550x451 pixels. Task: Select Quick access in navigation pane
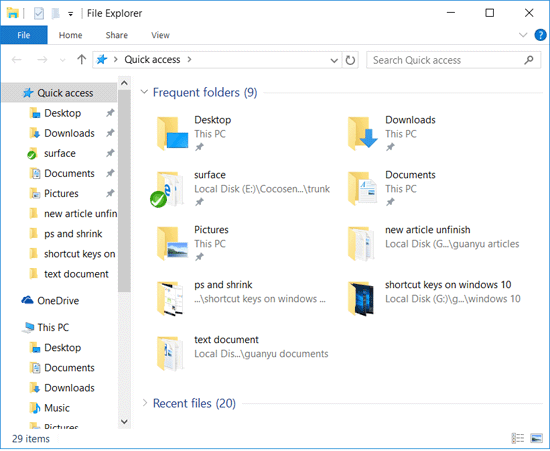pos(60,93)
